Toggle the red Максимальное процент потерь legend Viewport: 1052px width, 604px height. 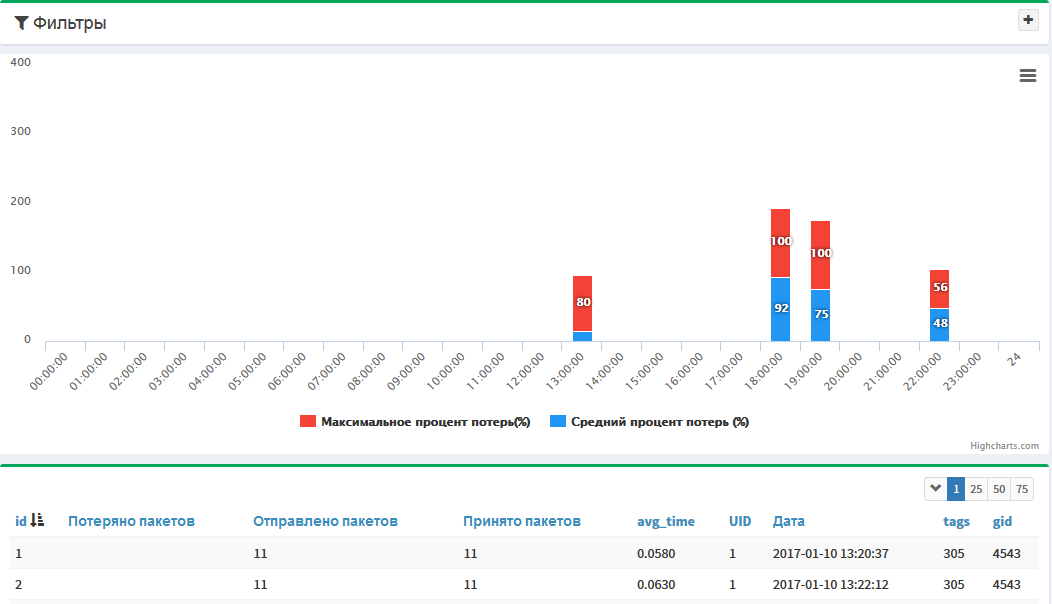pyautogui.click(x=415, y=421)
